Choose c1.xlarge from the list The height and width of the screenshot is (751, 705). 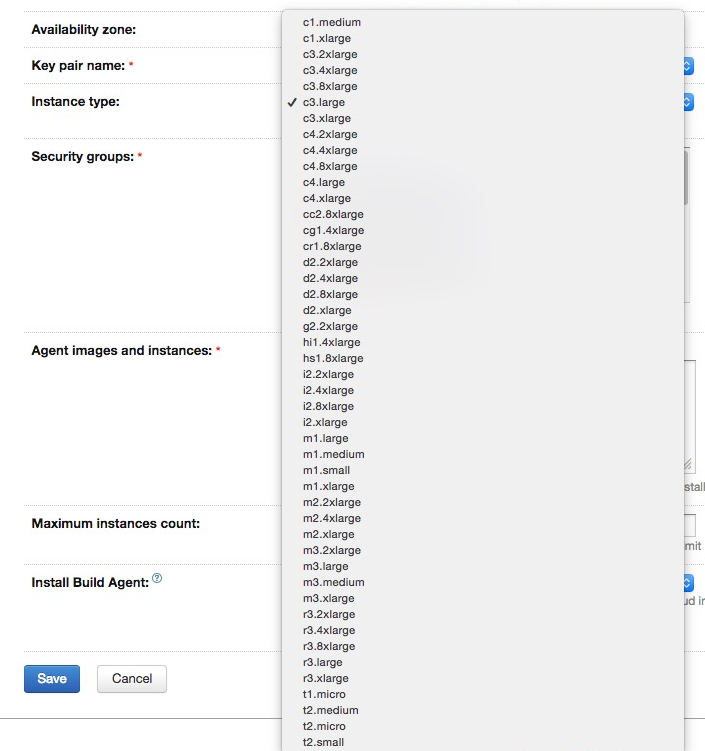(483, 38)
